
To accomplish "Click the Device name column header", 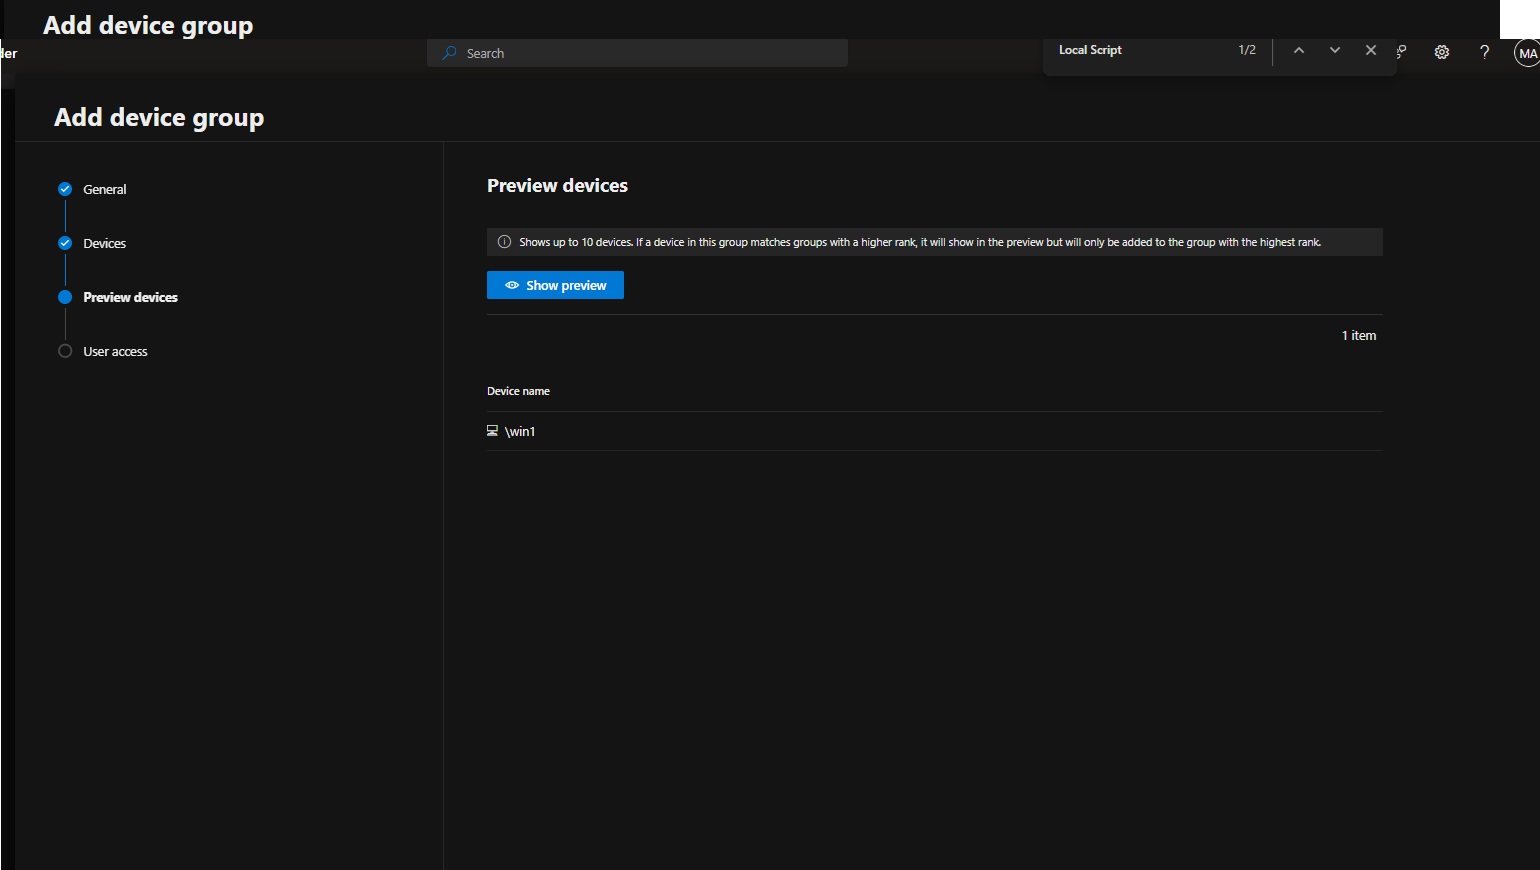I will point(518,391).
